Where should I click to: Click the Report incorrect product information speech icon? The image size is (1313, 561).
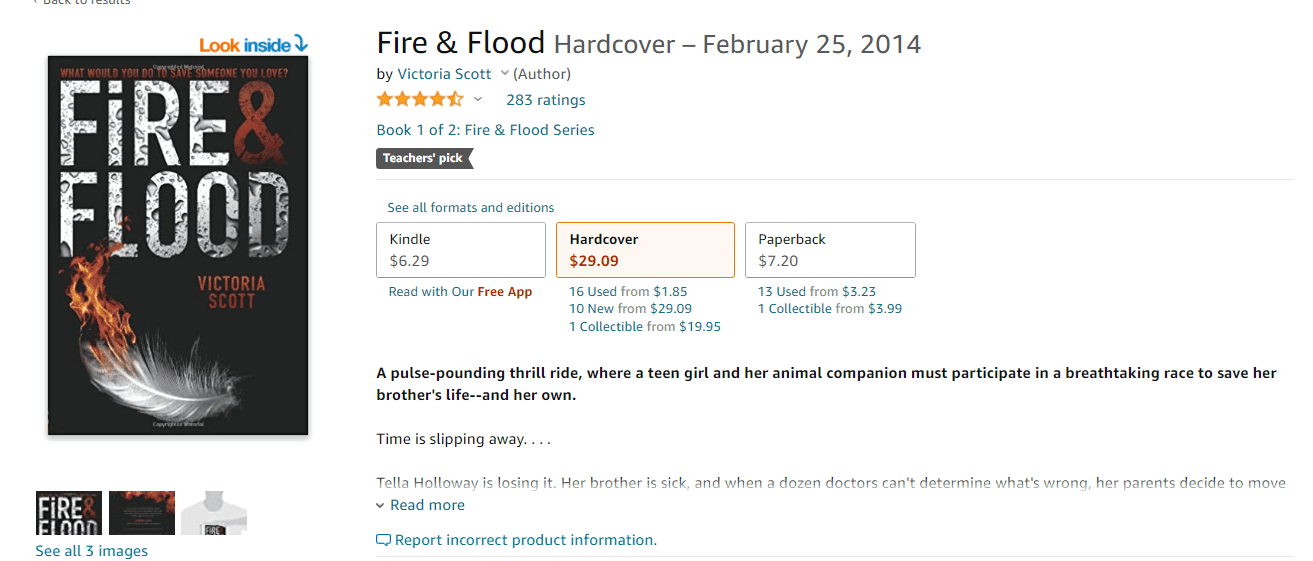tap(383, 540)
